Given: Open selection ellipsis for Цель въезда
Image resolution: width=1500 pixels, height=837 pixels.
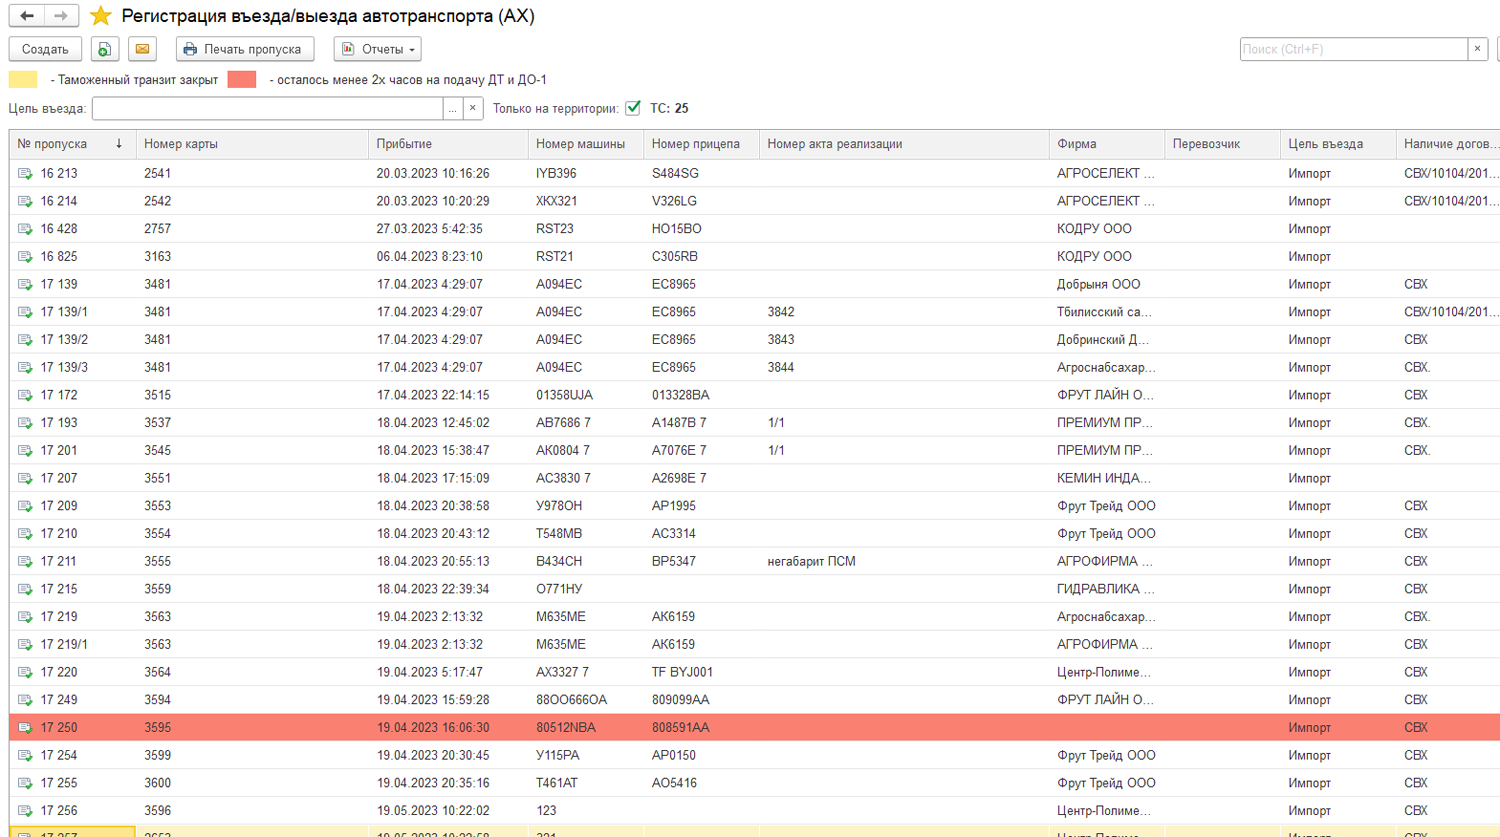Looking at the screenshot, I should click(453, 108).
